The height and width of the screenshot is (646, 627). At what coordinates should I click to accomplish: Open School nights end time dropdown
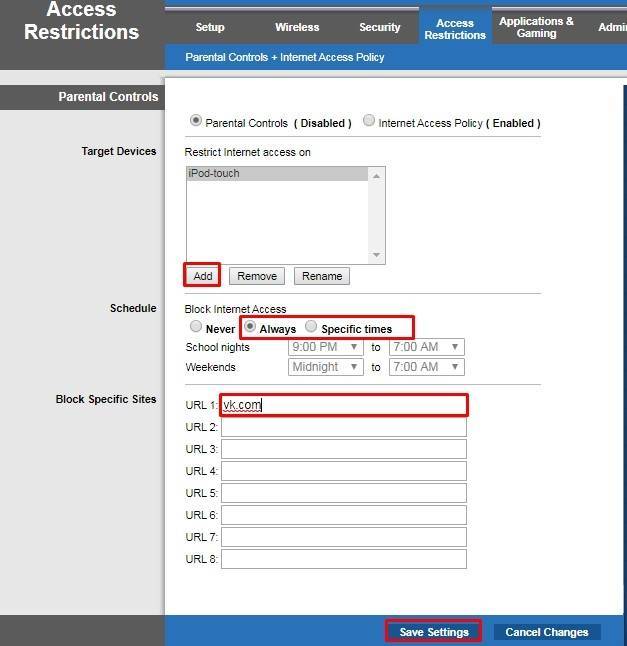(x=426, y=347)
